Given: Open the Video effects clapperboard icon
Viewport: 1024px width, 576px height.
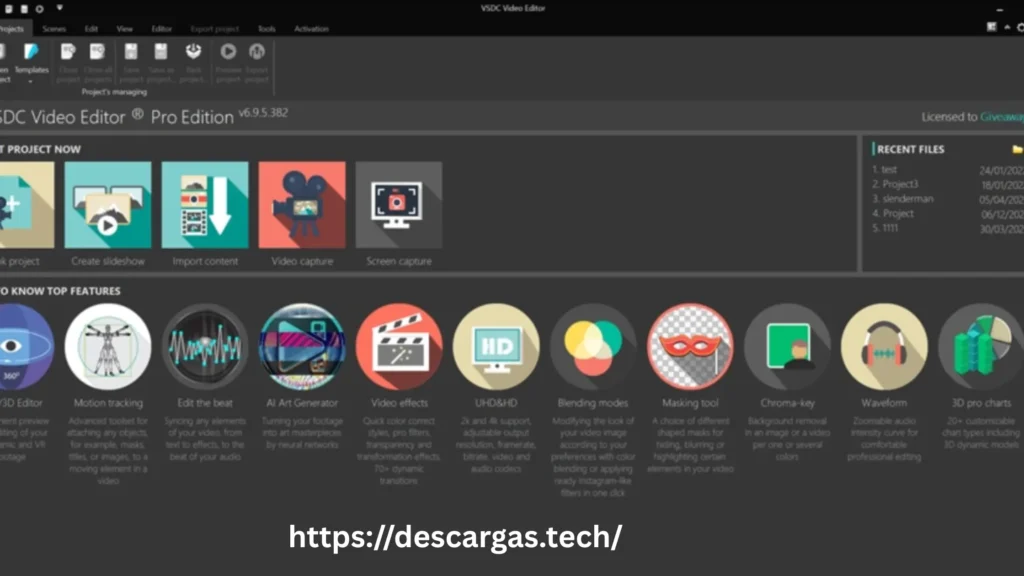Looking at the screenshot, I should 399,347.
